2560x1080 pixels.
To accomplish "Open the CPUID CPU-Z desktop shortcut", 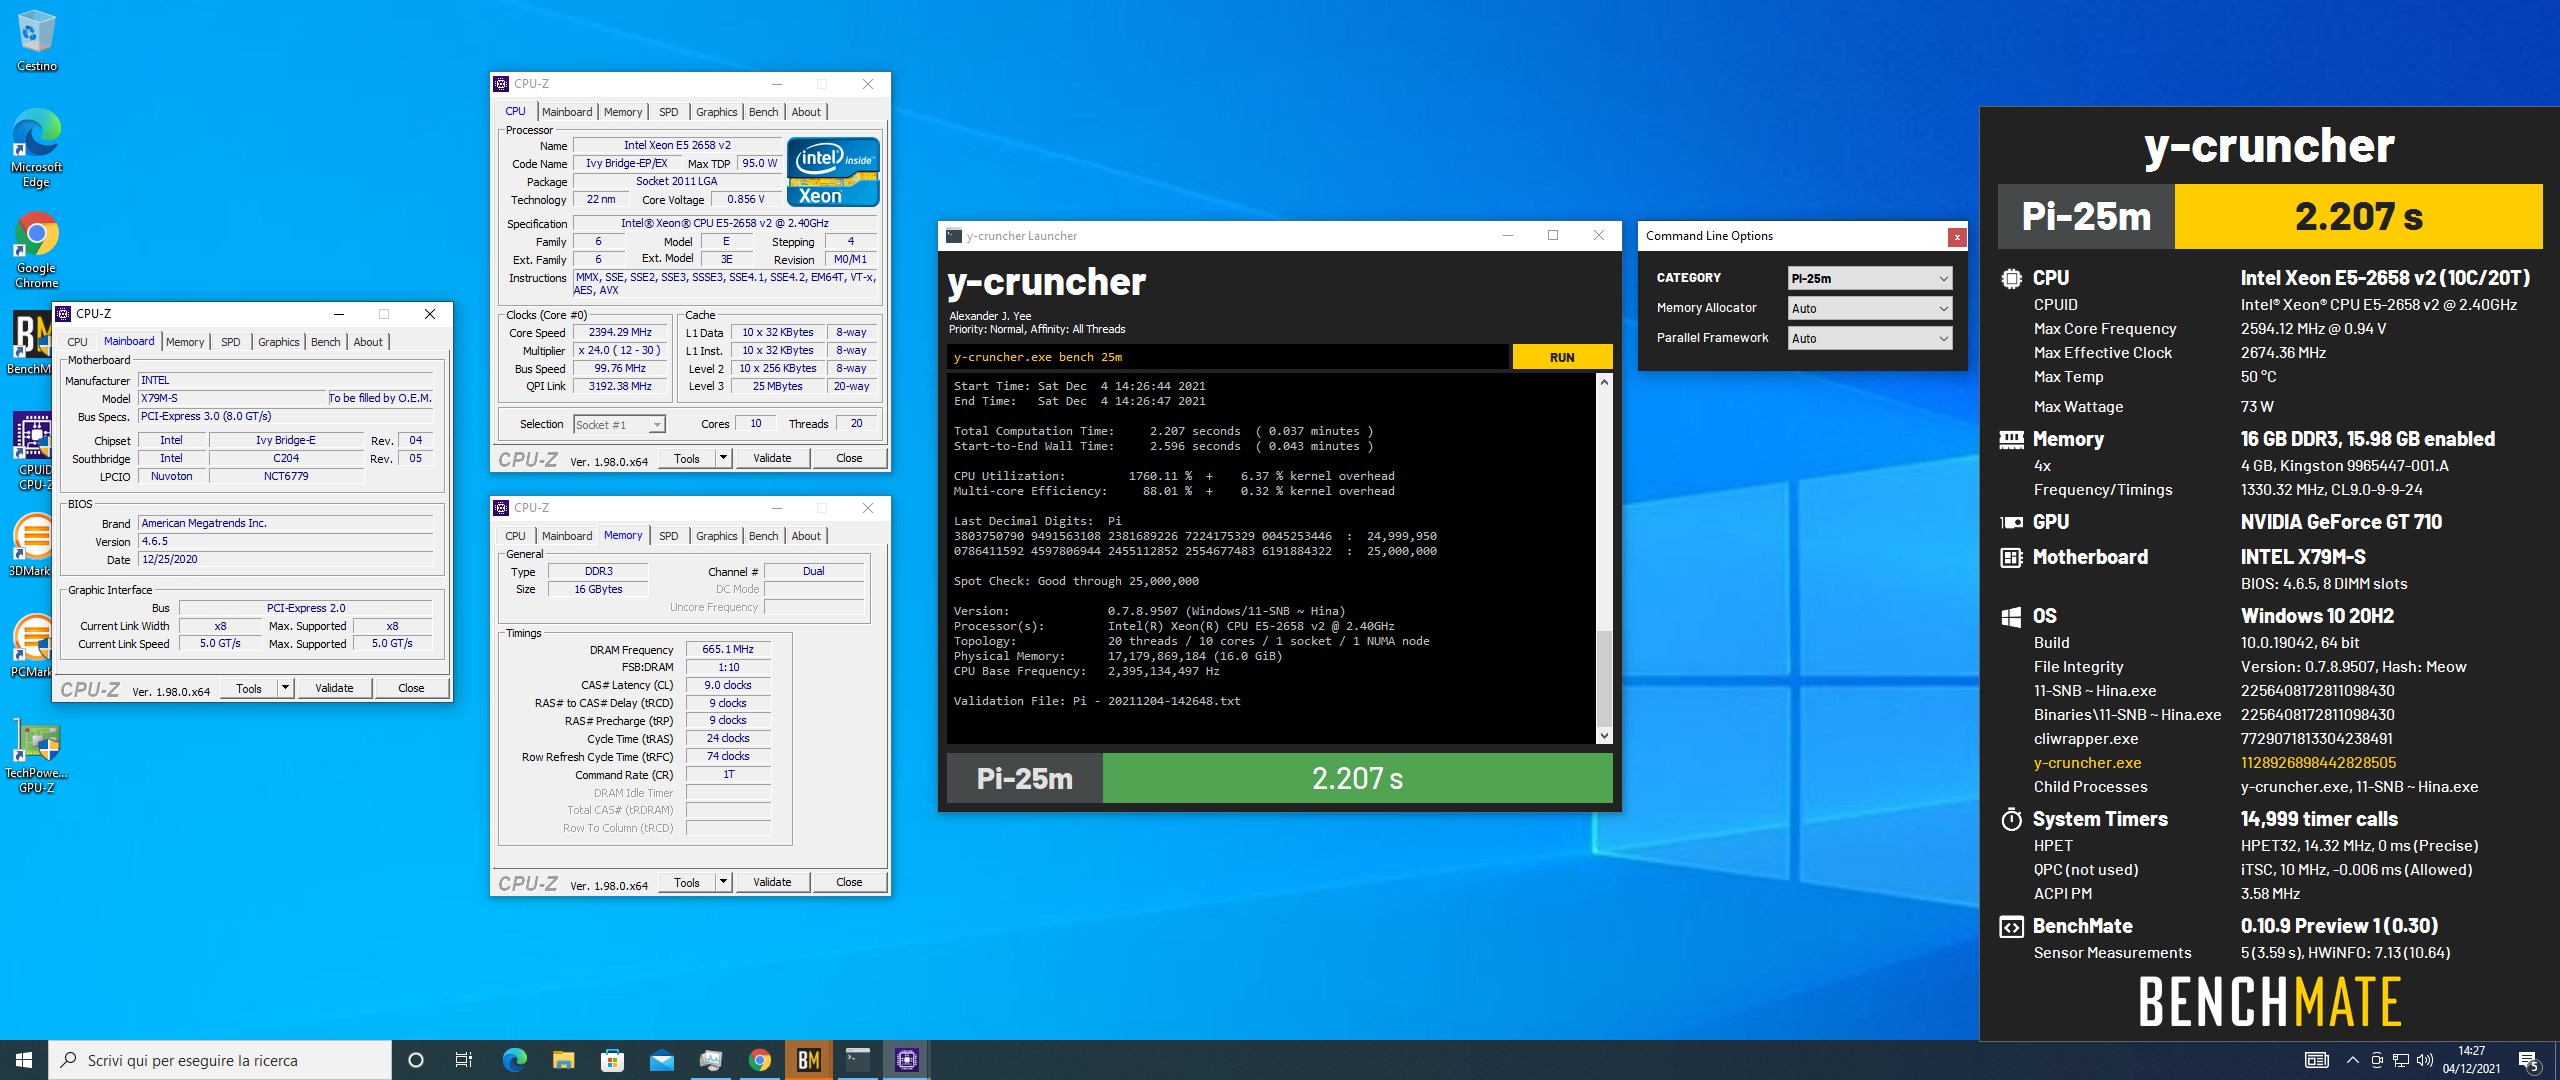I will (32, 450).
